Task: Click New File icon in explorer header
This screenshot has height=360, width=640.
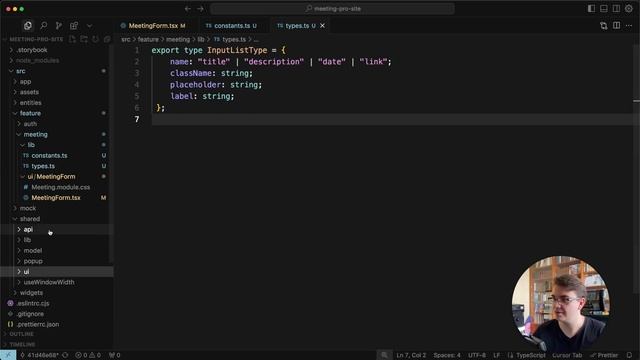Action: 72,39
